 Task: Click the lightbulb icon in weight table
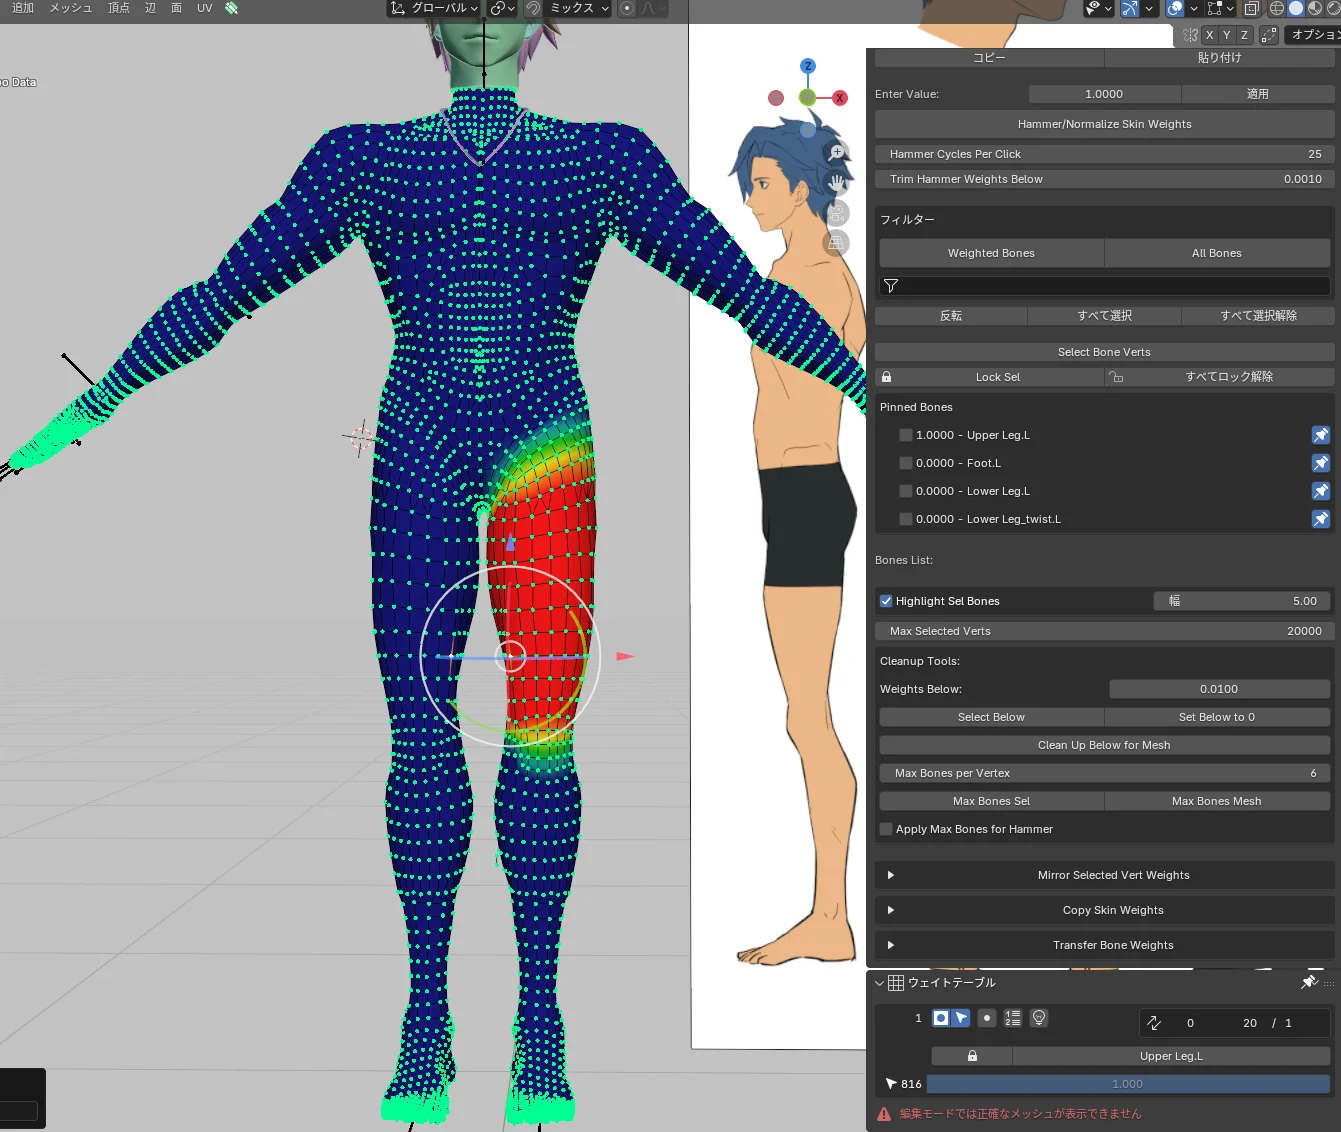[1039, 1018]
